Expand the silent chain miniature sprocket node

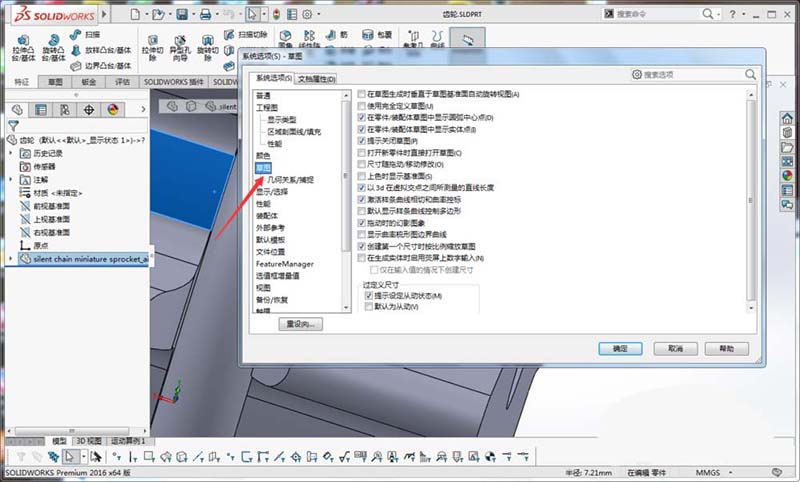coord(11,259)
